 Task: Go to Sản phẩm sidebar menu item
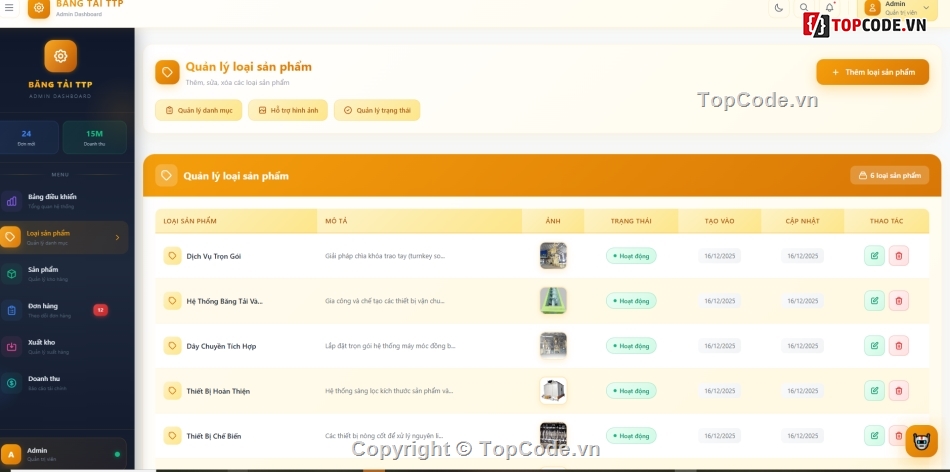click(43, 273)
